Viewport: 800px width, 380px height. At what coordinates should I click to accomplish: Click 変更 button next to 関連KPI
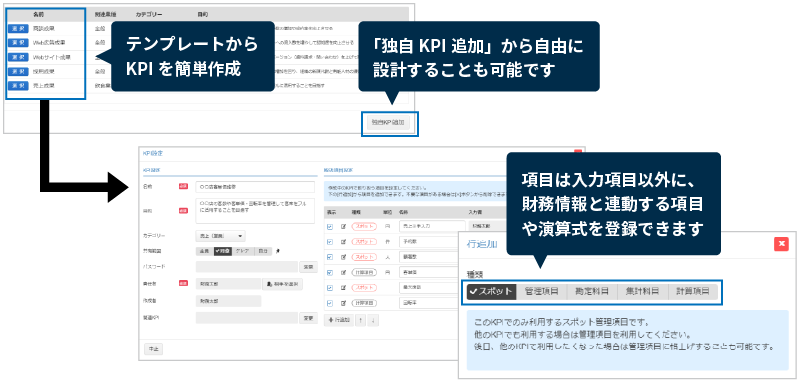308,318
